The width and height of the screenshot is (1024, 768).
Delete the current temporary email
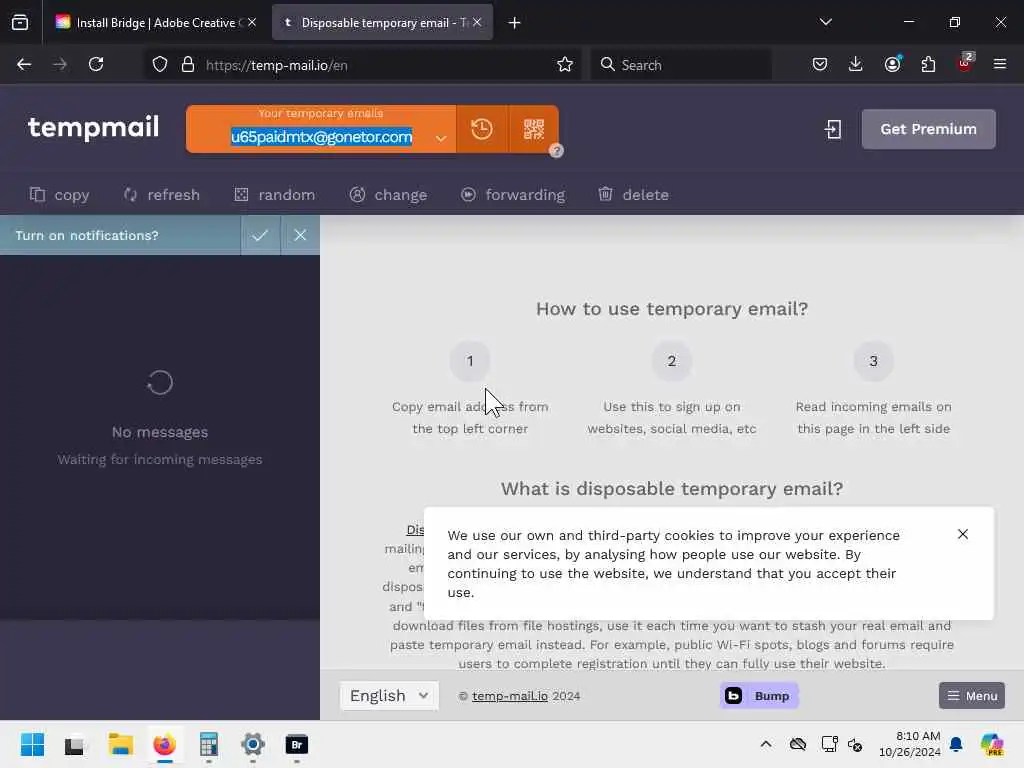tap(633, 195)
